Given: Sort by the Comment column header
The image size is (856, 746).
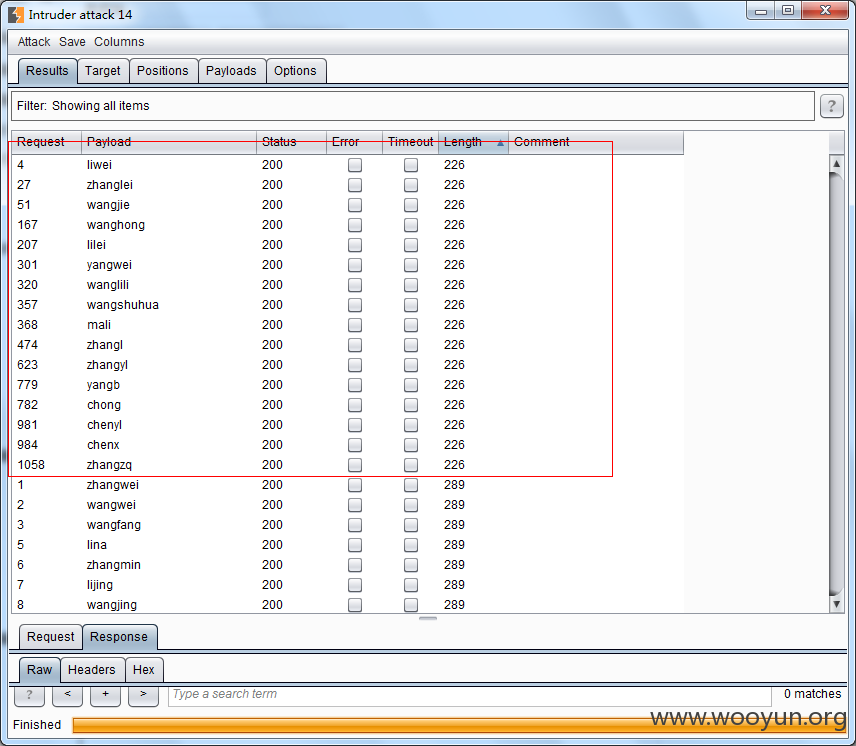Looking at the screenshot, I should click(596, 142).
